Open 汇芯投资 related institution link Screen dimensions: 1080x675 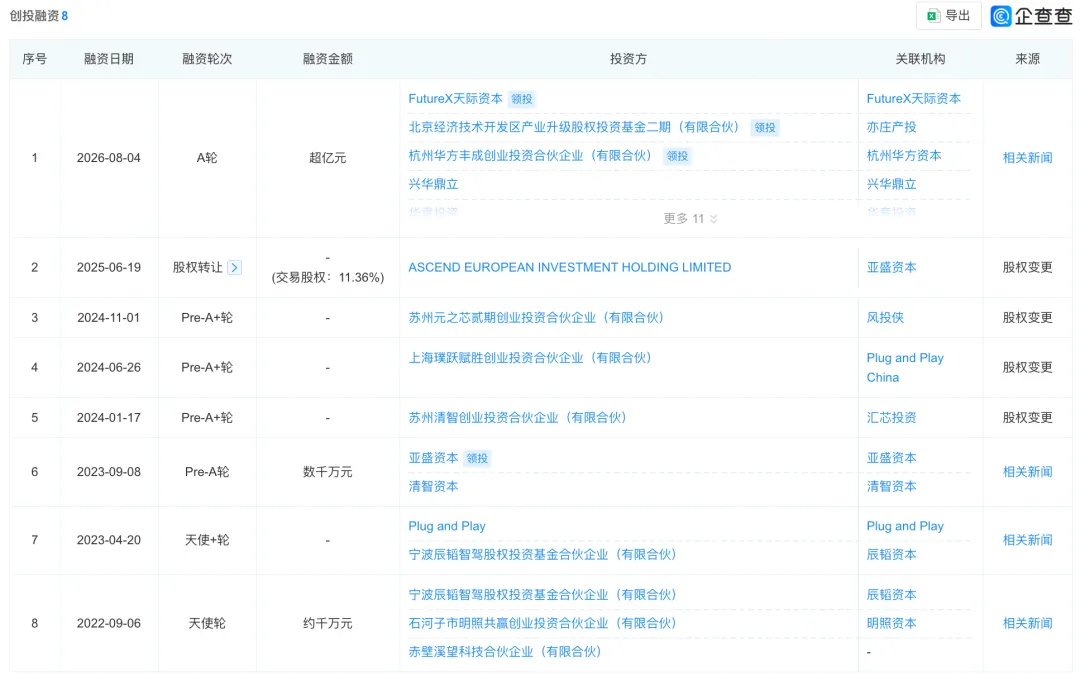click(891, 417)
